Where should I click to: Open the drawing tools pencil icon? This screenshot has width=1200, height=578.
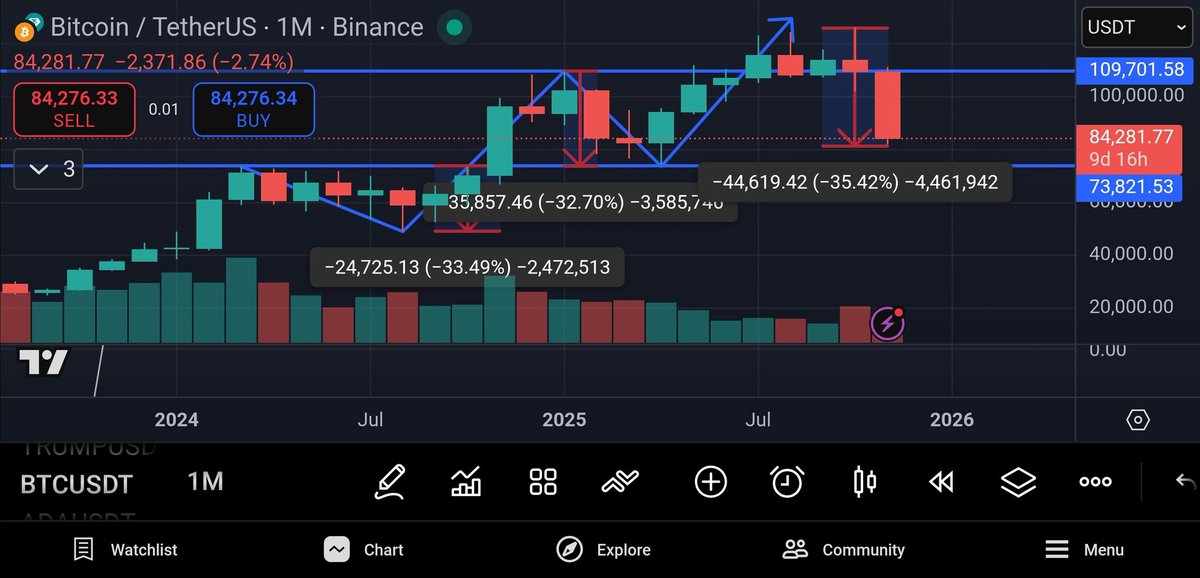[390, 482]
